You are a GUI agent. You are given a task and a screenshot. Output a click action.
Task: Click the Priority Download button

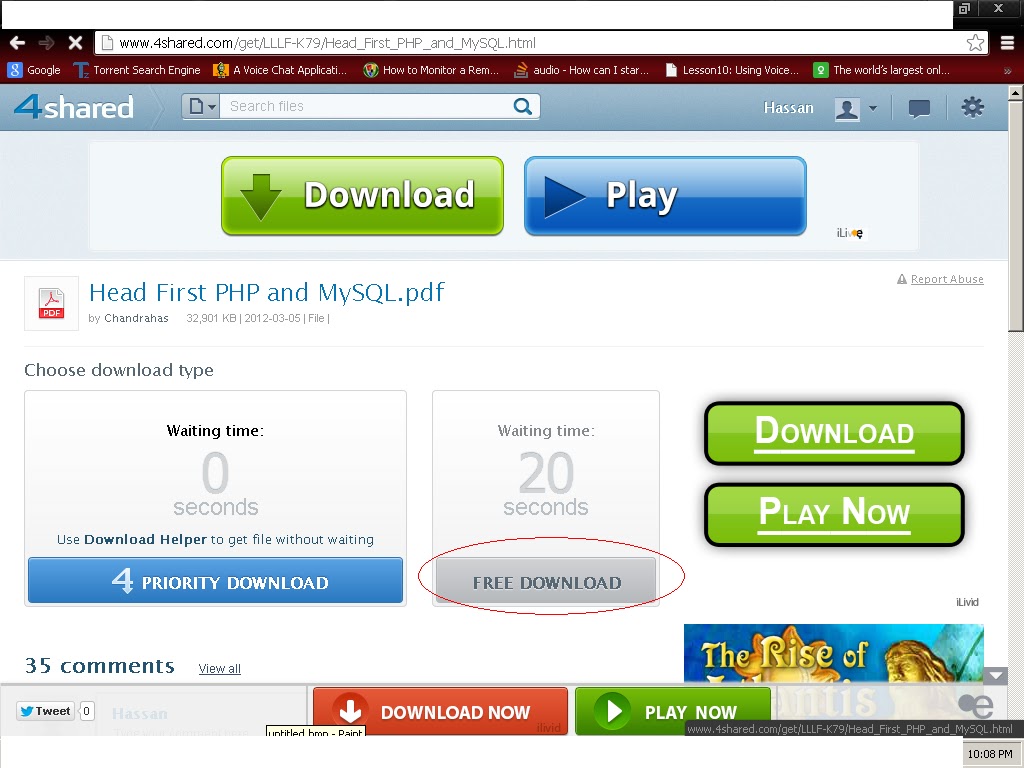point(216,580)
